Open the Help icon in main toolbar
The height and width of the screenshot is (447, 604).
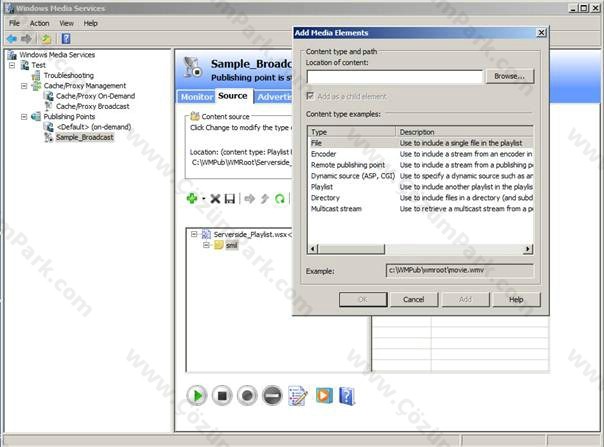tap(66, 39)
